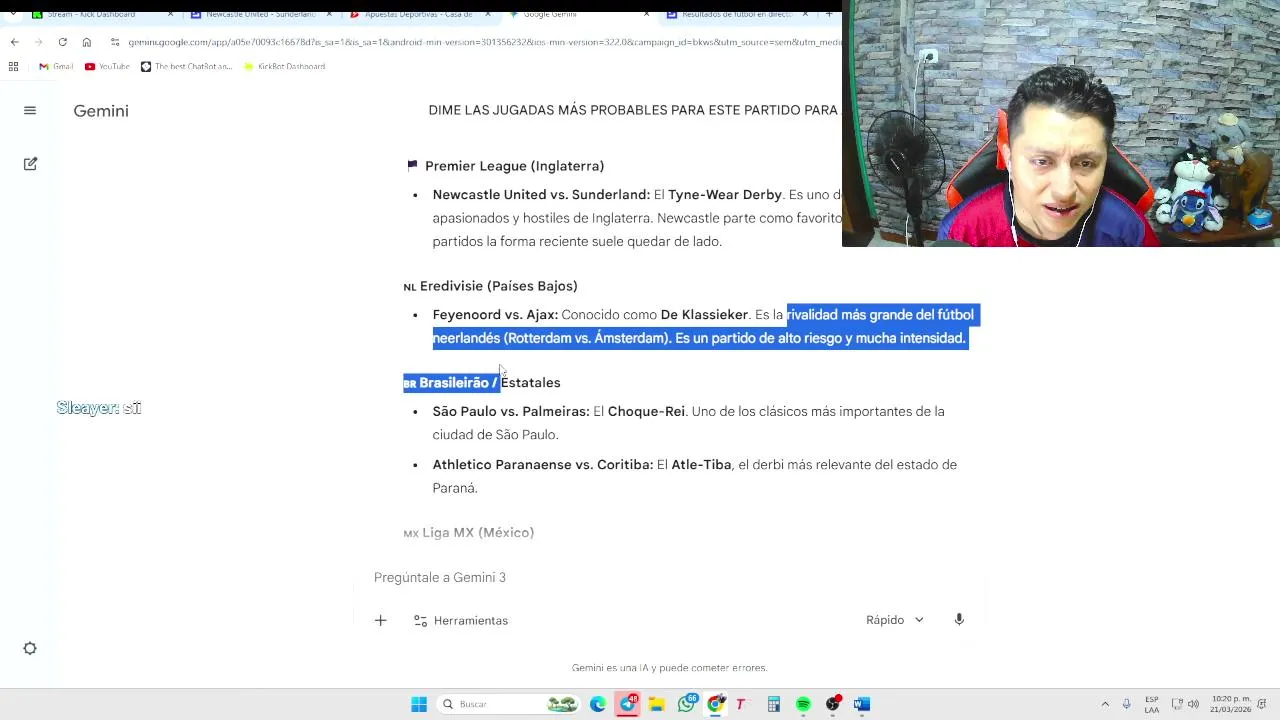Click the site information icon in address bar
Screen dimensions: 1280x720
(115, 42)
